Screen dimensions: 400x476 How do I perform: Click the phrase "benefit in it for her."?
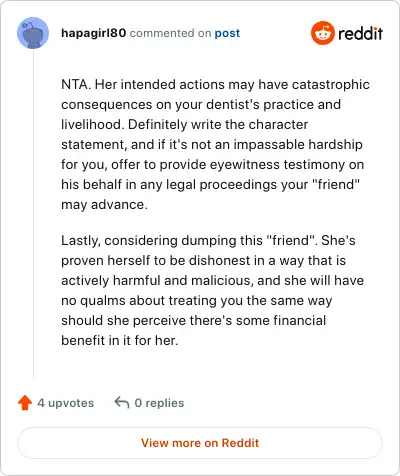point(120,340)
